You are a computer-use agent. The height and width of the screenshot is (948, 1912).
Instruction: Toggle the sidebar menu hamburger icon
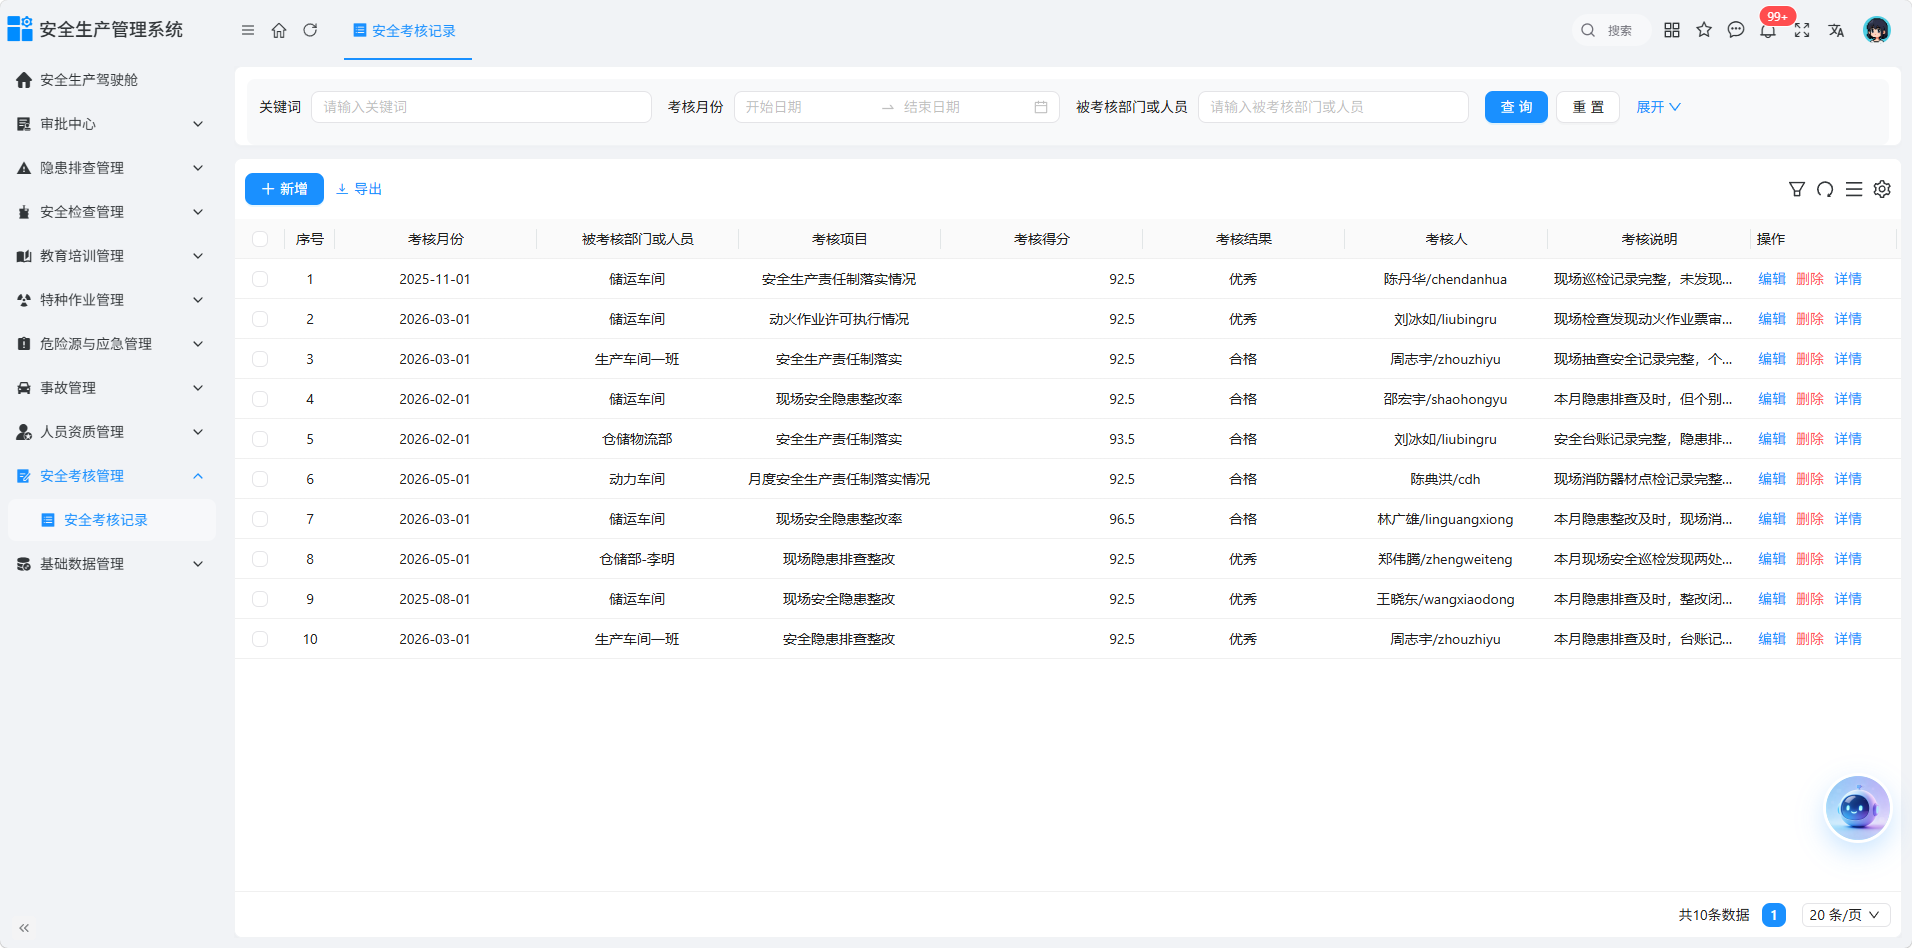[248, 30]
